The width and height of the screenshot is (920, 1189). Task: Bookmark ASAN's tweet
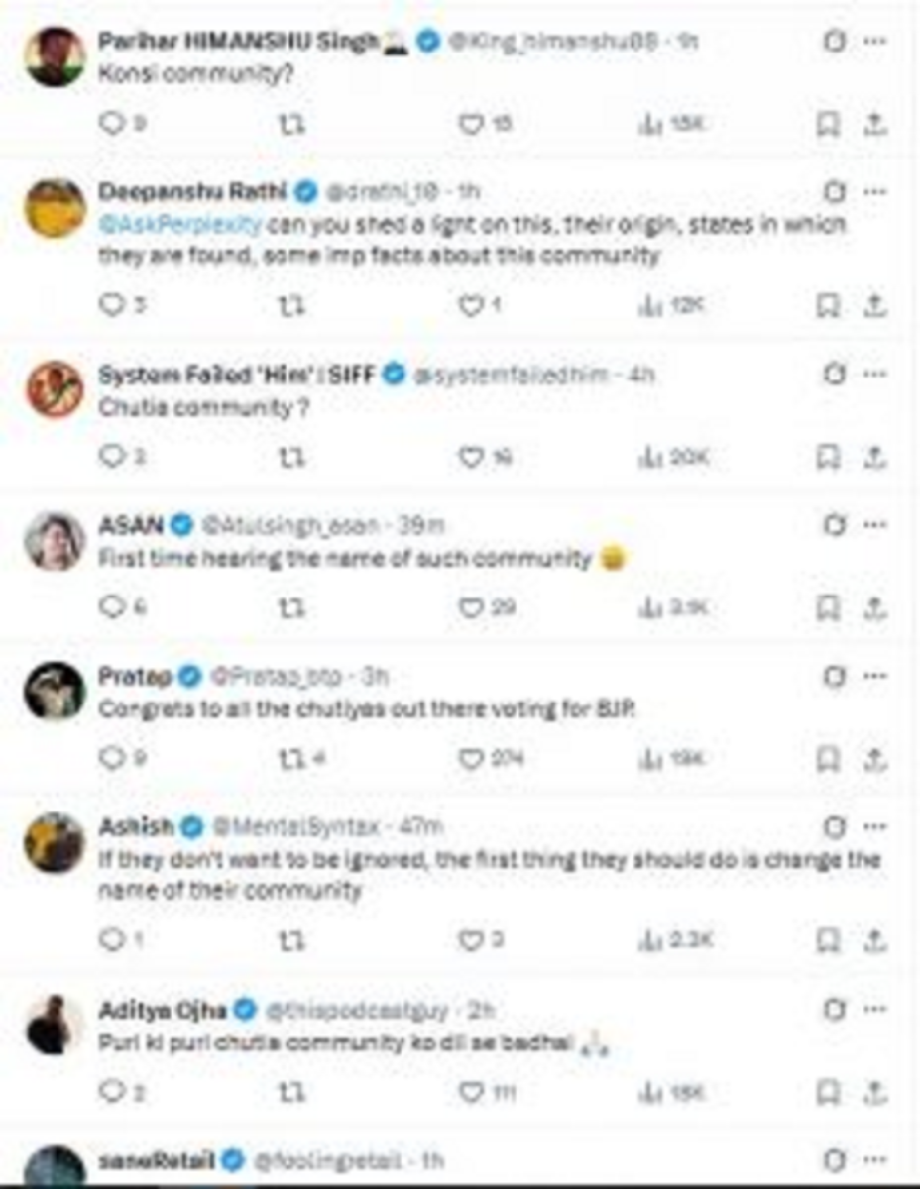pyautogui.click(x=827, y=607)
